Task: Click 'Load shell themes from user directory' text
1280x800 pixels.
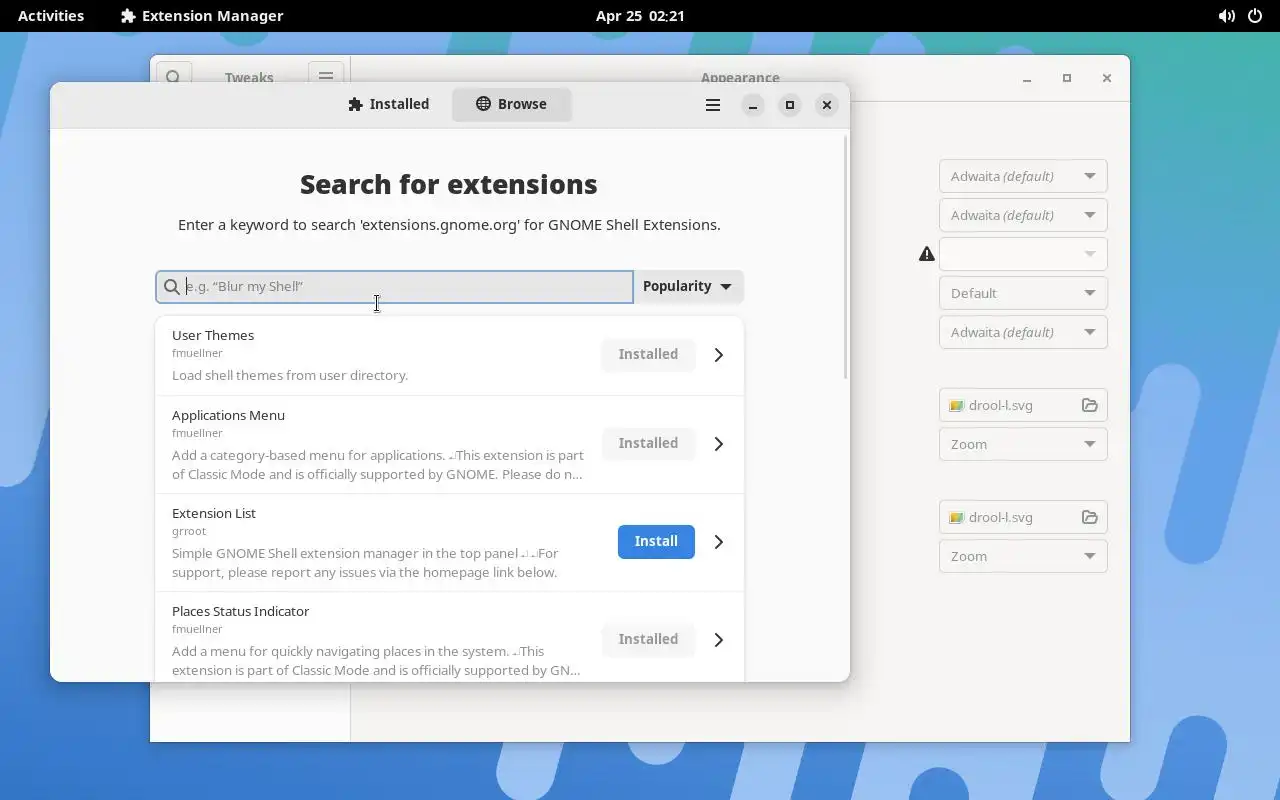Action: coord(290,376)
